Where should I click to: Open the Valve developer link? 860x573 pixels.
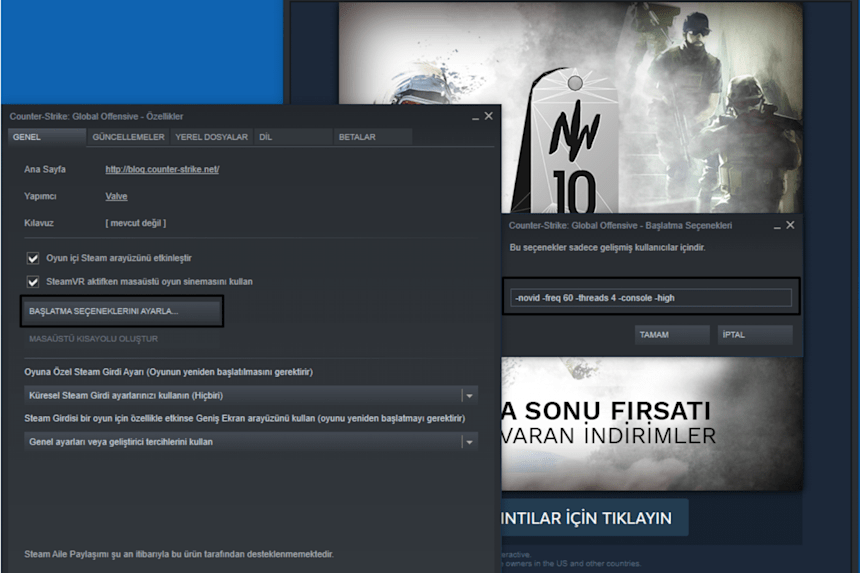(x=116, y=196)
